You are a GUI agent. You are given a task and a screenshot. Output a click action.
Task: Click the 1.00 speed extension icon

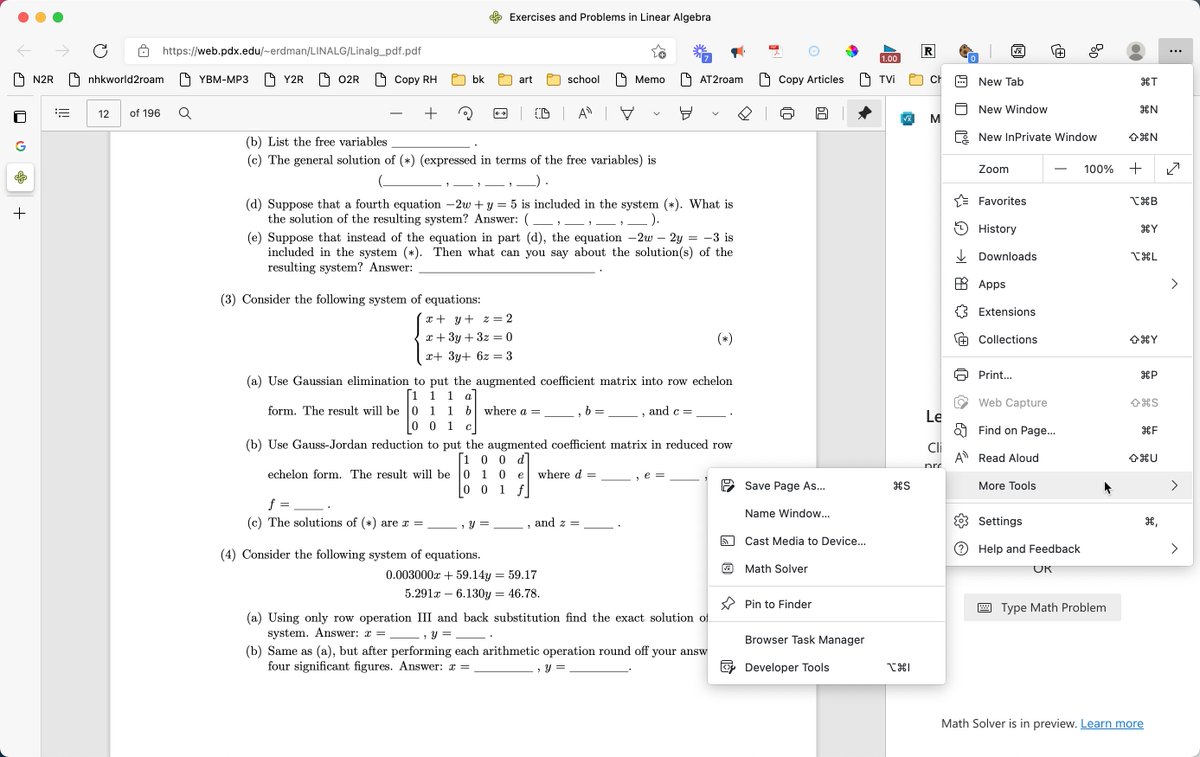(889, 53)
